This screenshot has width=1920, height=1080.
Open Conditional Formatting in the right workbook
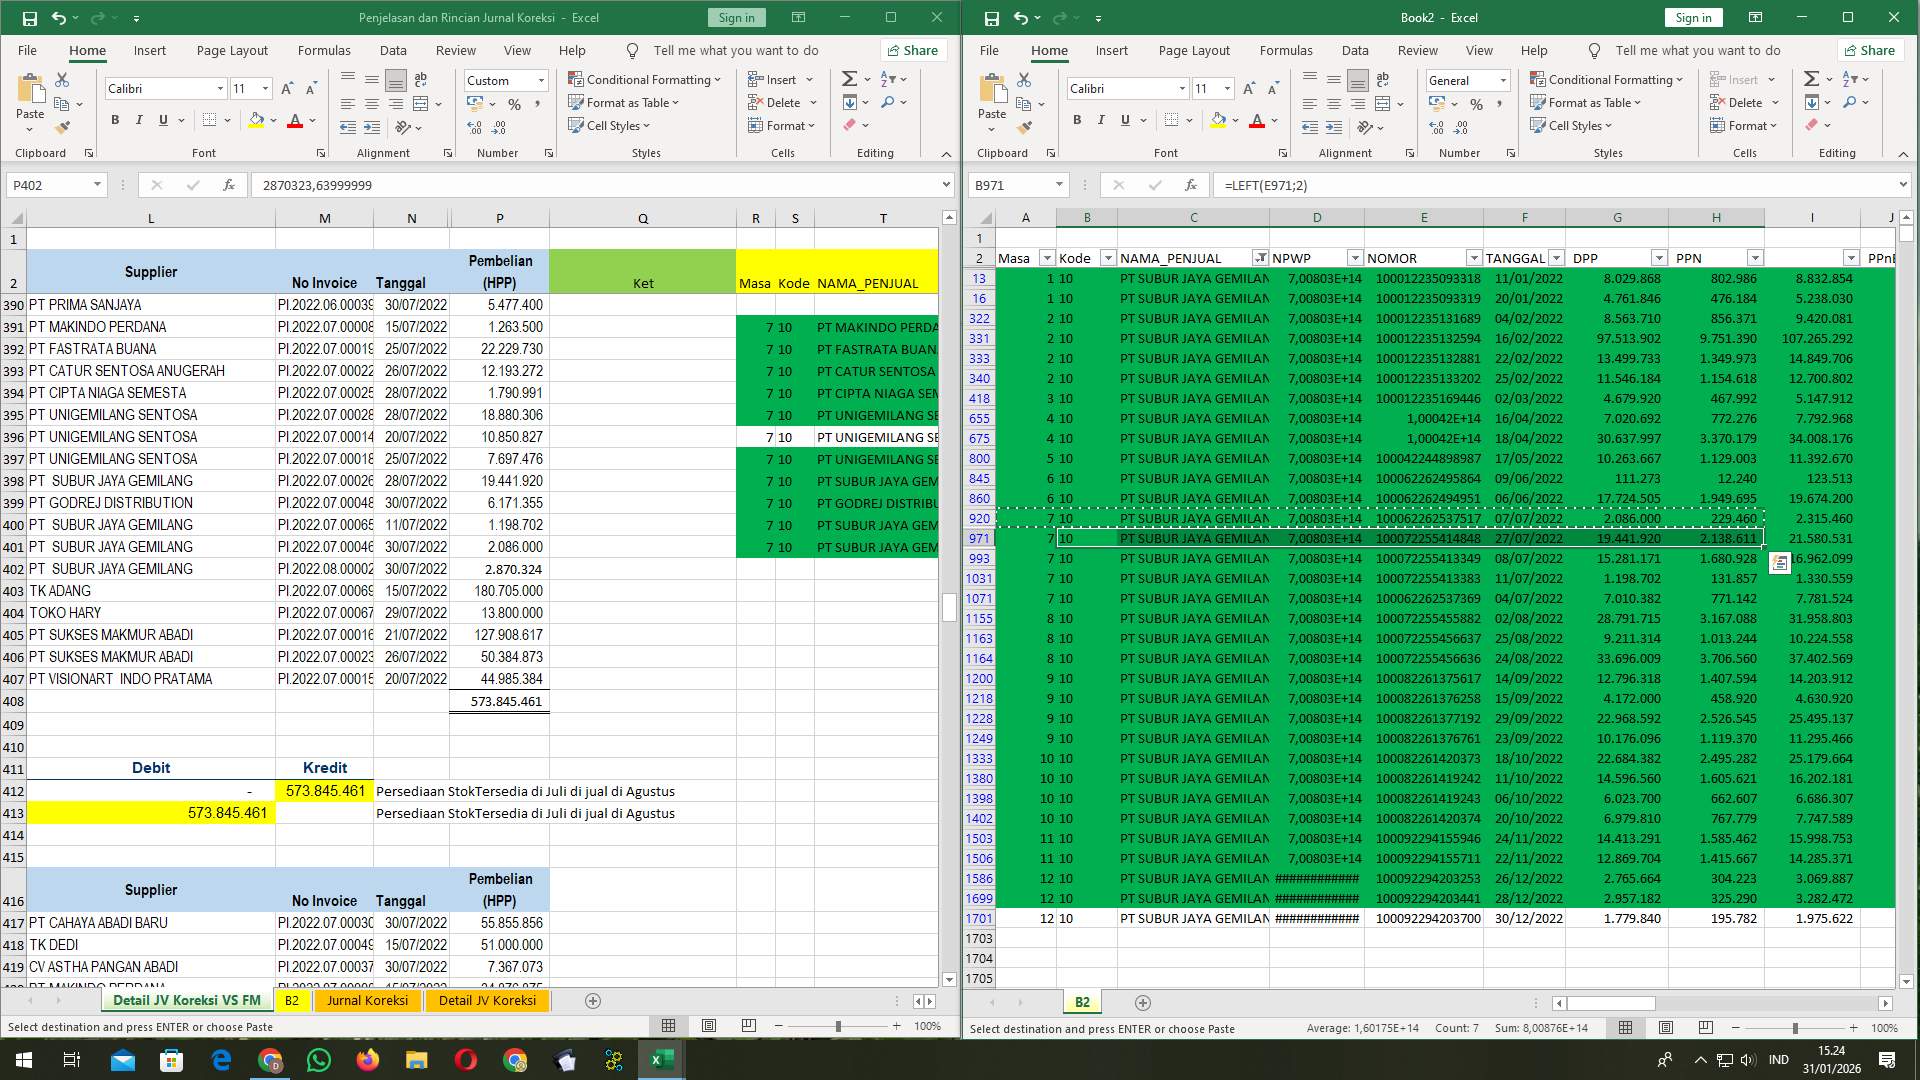point(1608,79)
